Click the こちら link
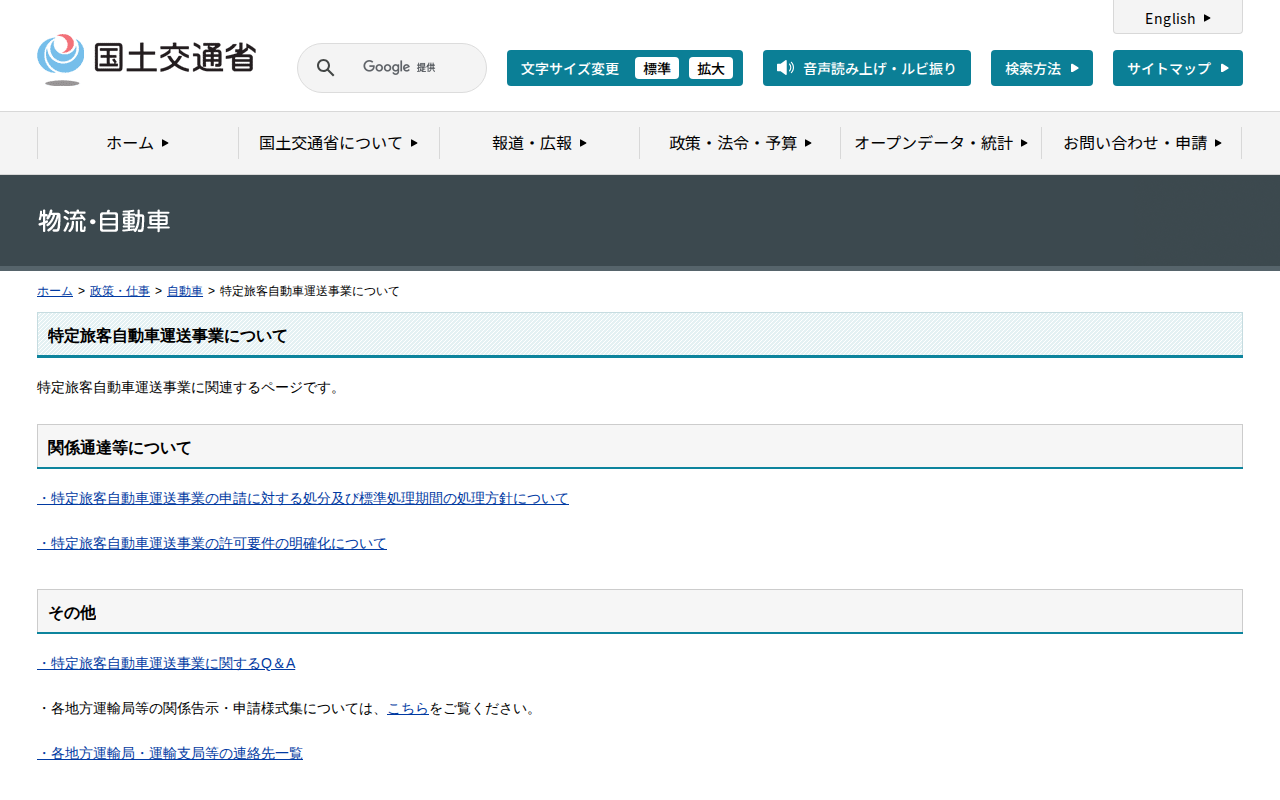Viewport: 1280px width, 800px height. point(408,708)
